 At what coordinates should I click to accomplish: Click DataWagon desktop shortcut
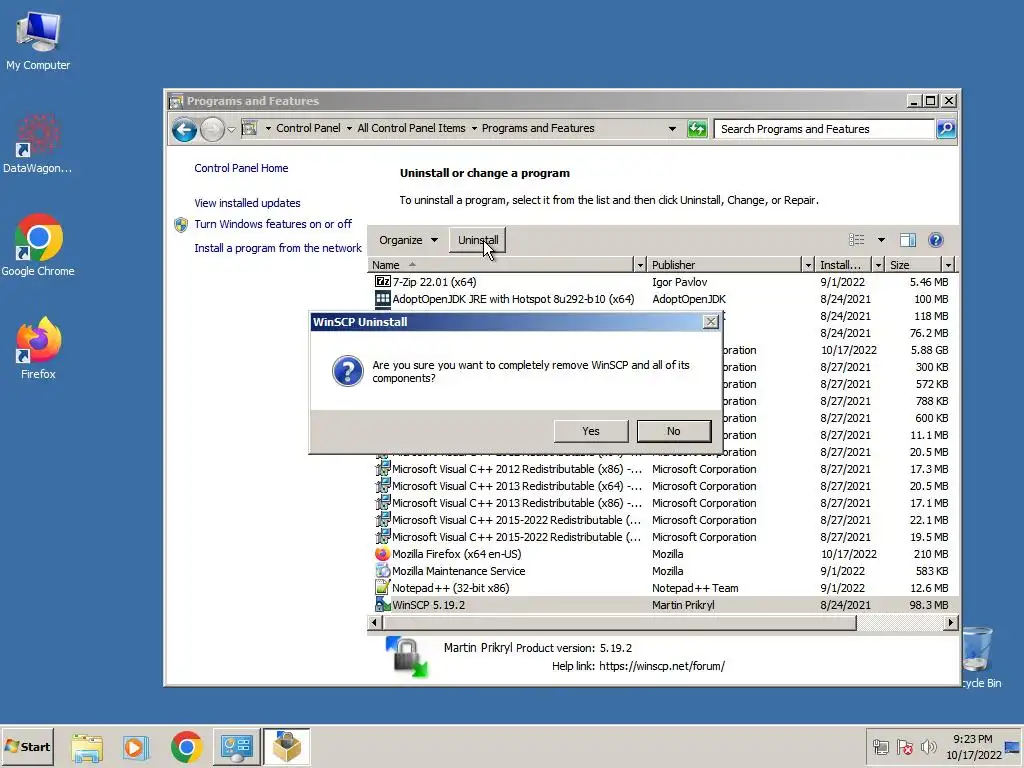coord(38,144)
